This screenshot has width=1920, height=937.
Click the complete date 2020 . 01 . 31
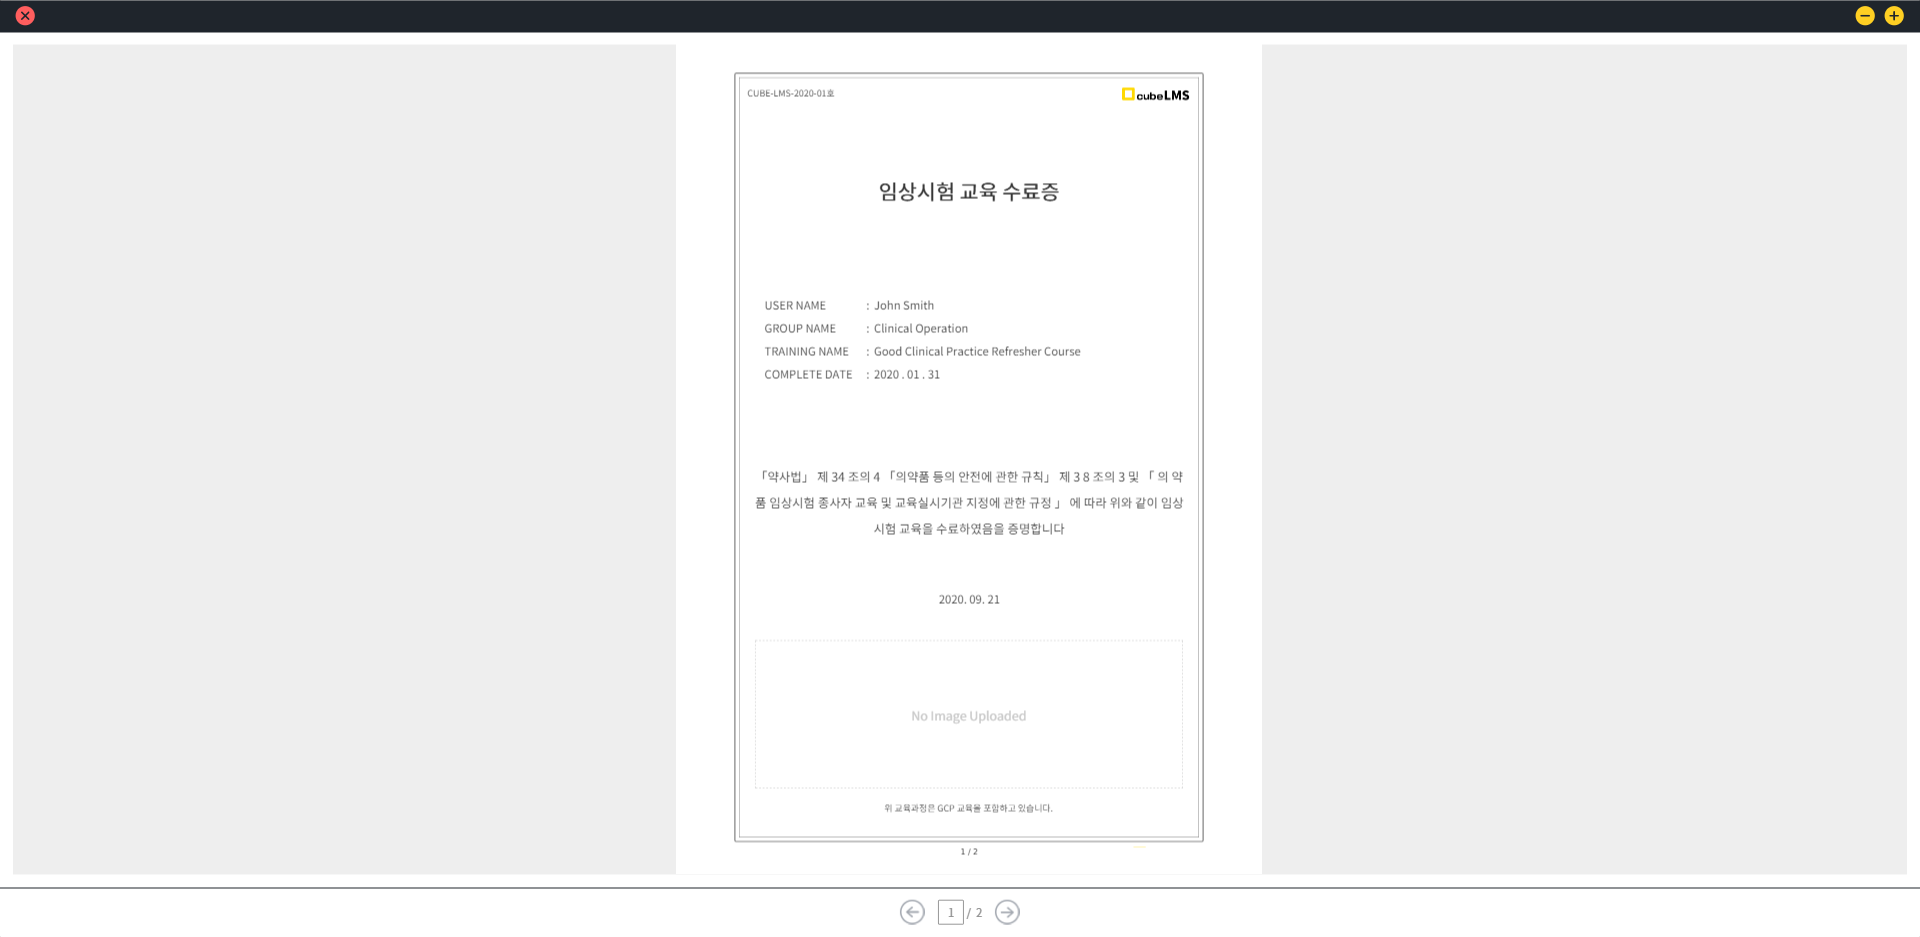click(x=906, y=375)
